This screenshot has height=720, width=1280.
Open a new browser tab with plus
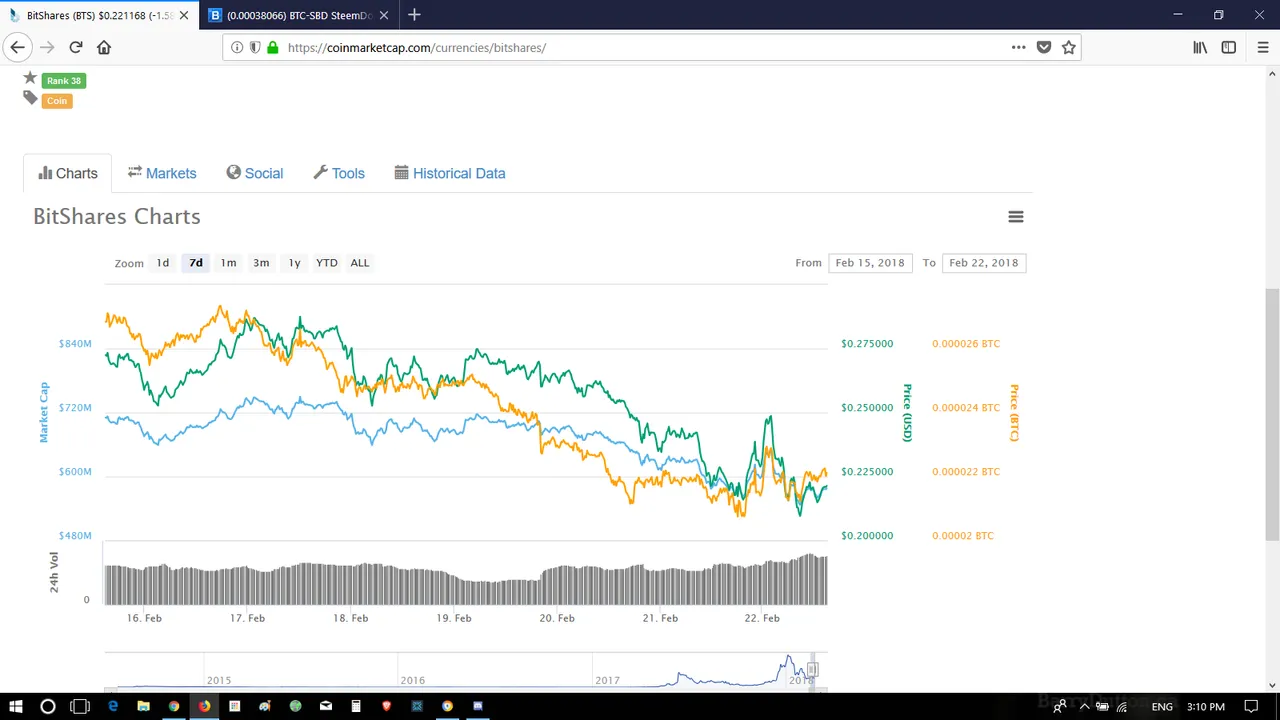pos(414,15)
